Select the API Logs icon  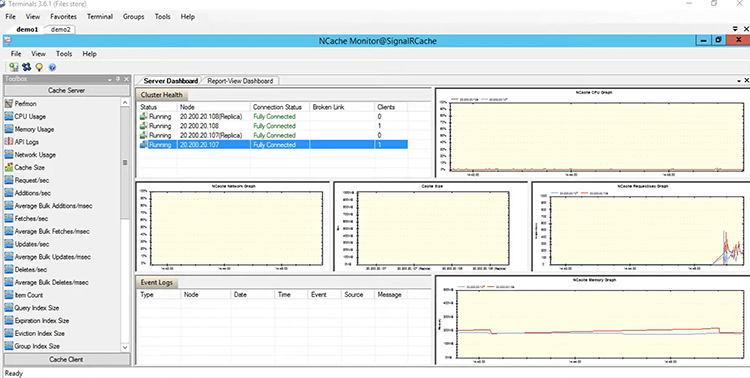(x=9, y=142)
